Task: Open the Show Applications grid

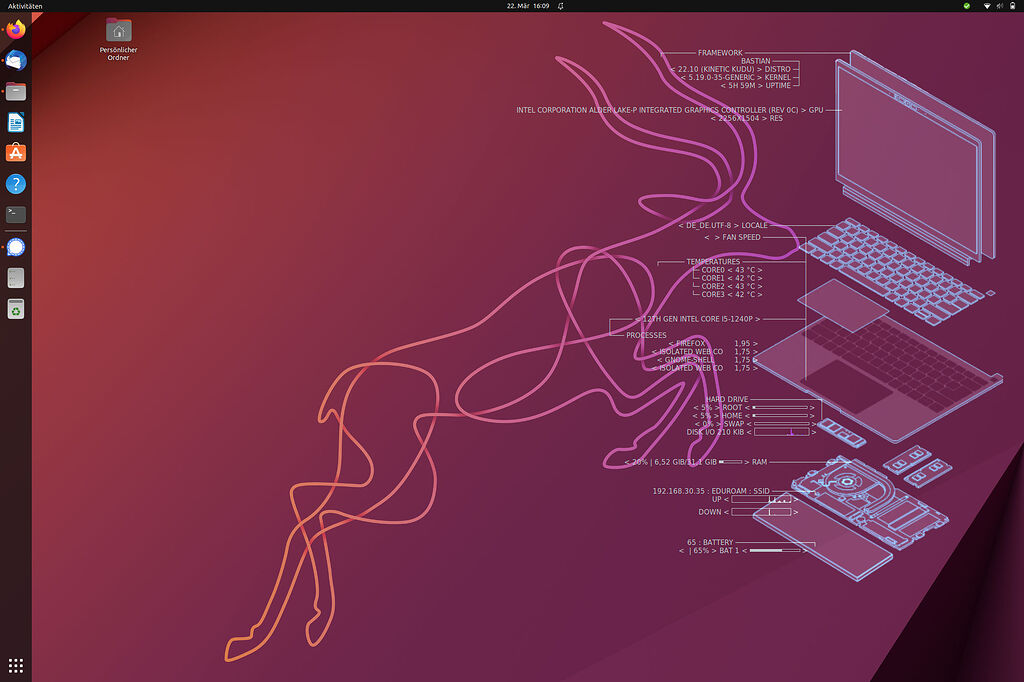Action: click(14, 664)
